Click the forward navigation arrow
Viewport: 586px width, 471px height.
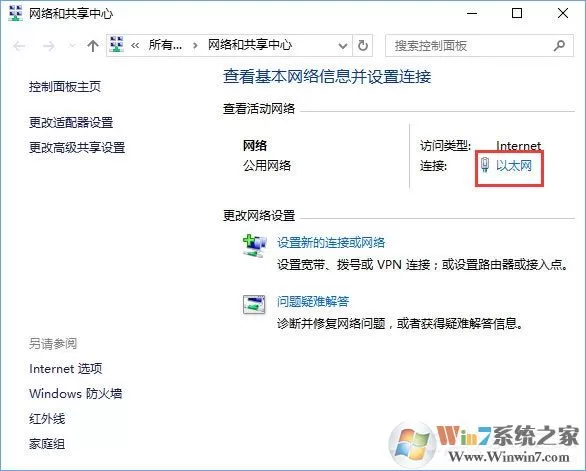point(49,46)
